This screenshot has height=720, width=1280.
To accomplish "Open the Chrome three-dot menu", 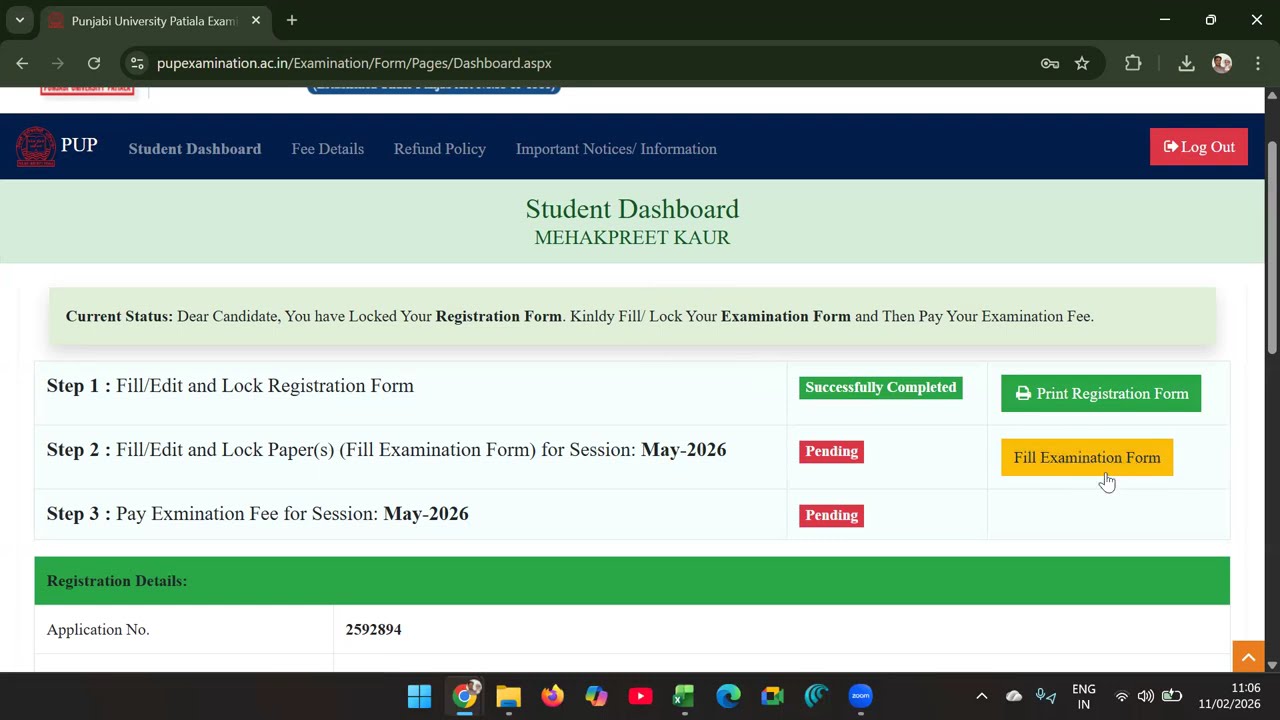I will 1258,63.
